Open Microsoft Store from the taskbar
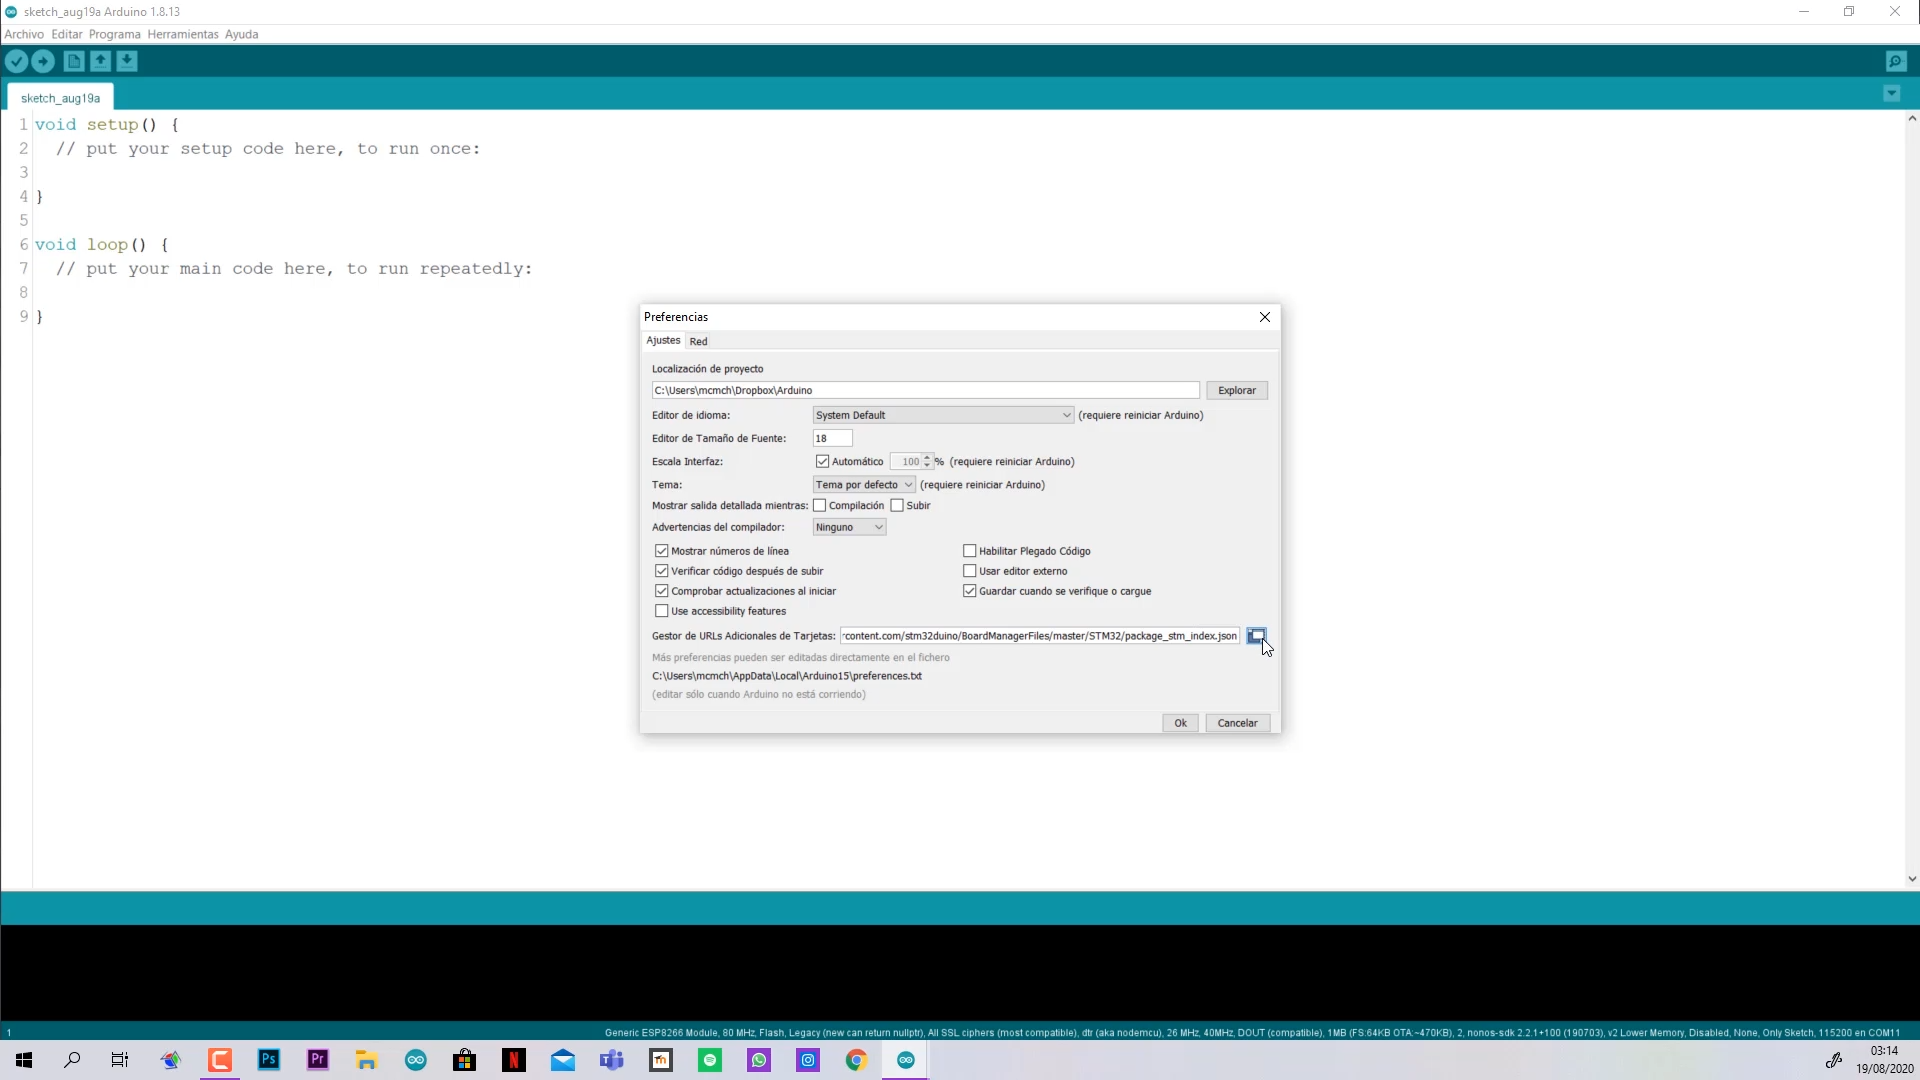 tap(465, 1060)
